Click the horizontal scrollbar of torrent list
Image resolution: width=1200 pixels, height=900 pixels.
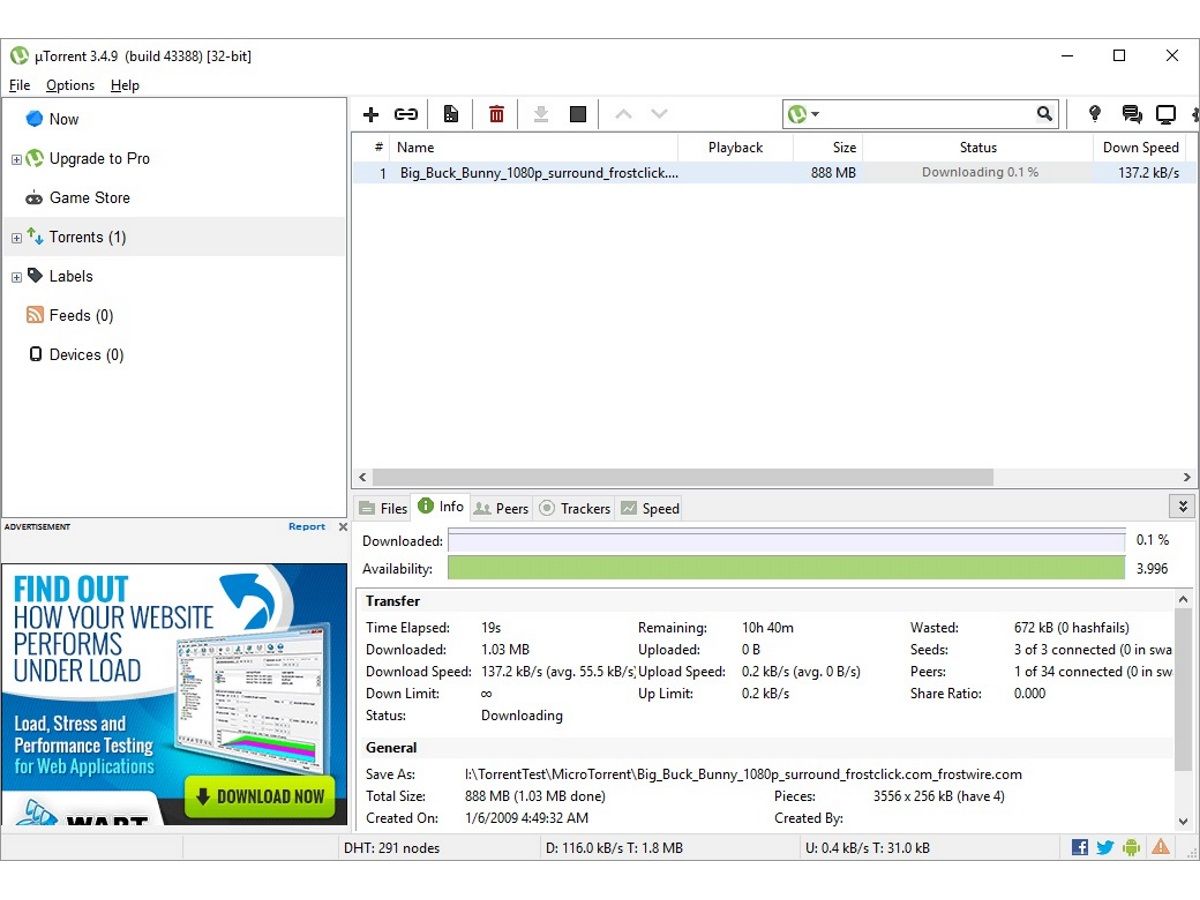683,478
